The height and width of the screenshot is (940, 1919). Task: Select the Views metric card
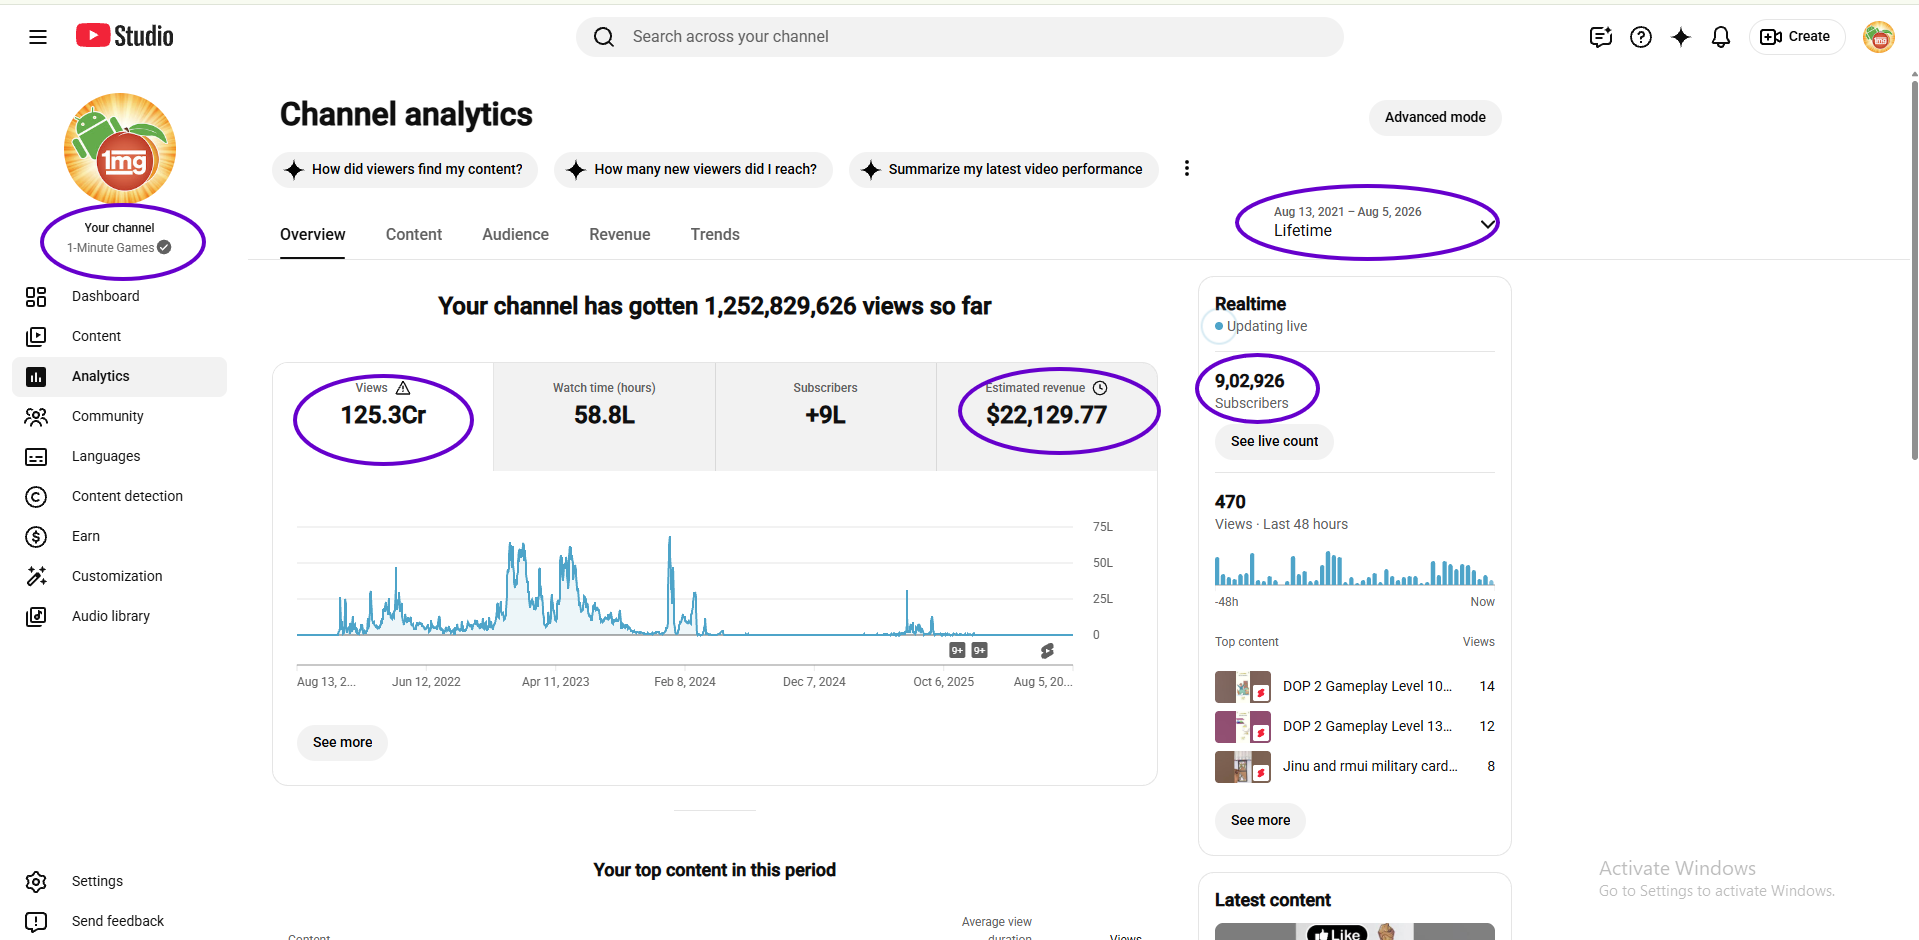[383, 416]
